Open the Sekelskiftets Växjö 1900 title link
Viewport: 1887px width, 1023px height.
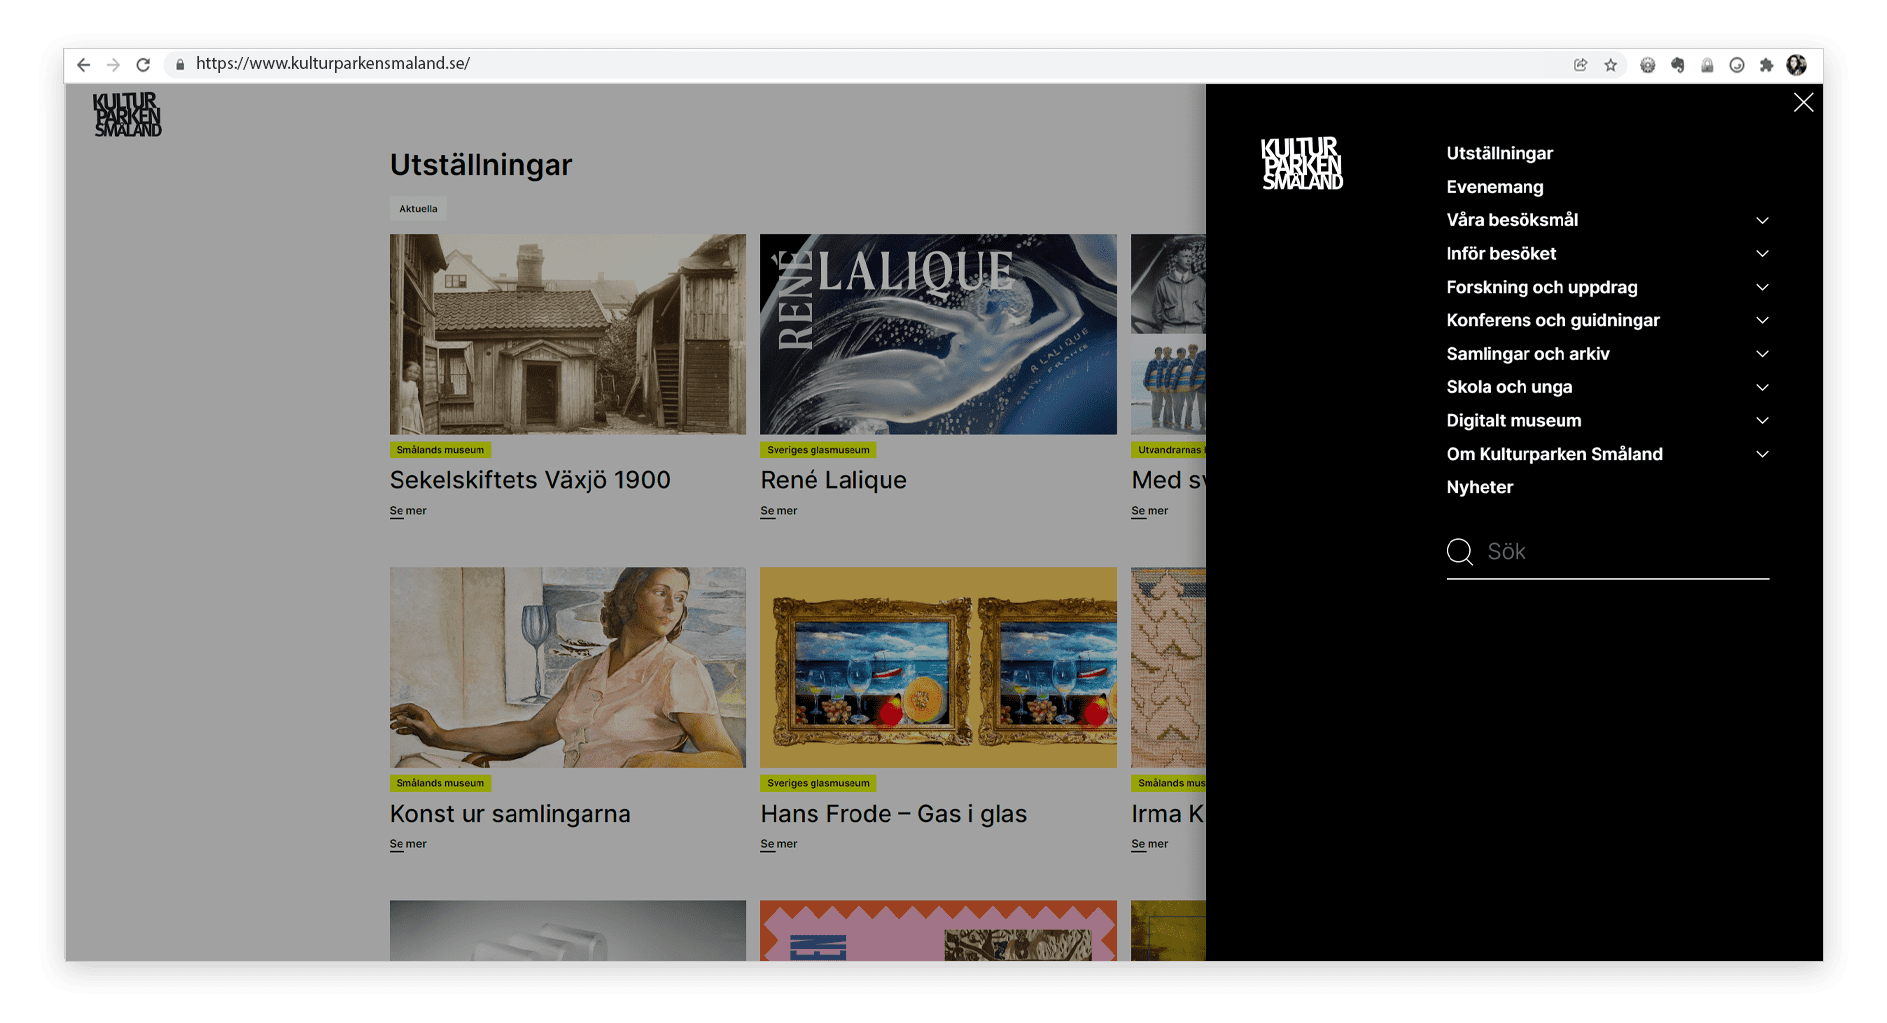point(530,480)
